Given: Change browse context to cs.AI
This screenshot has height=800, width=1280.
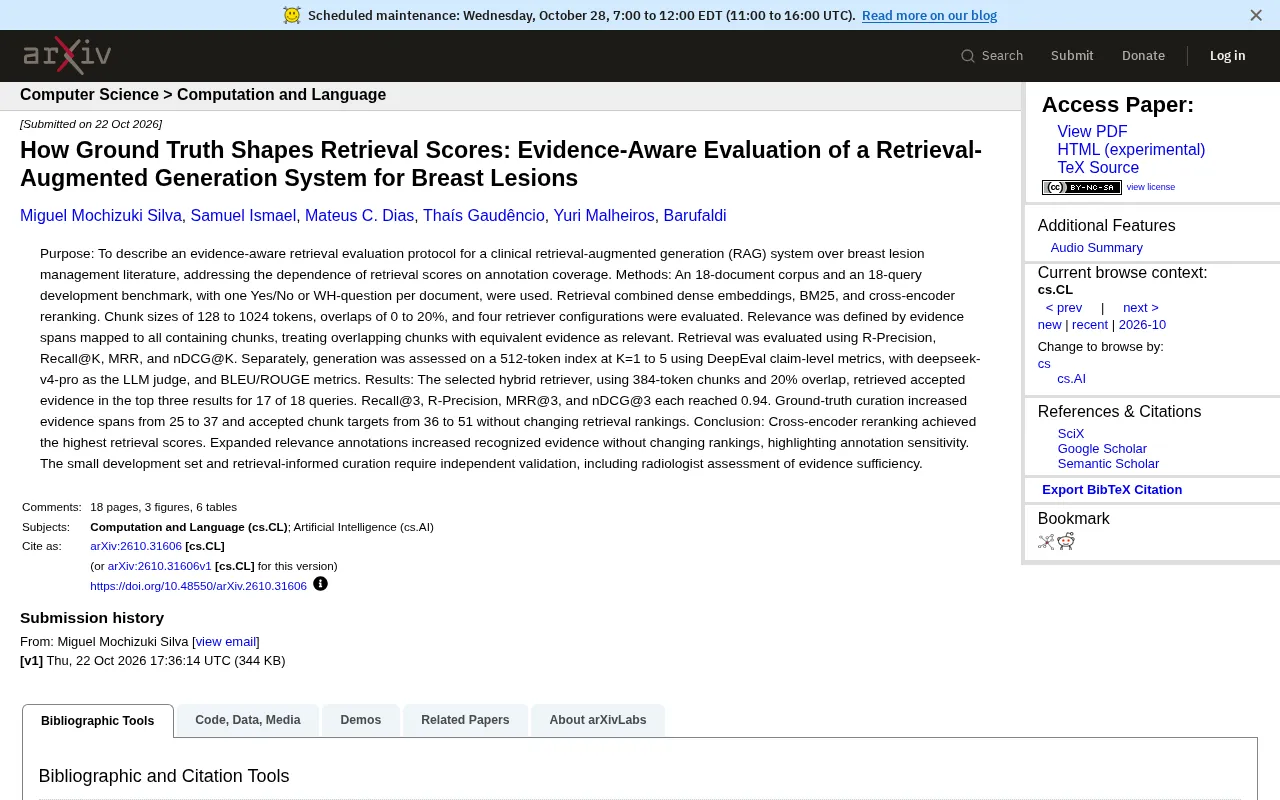Looking at the screenshot, I should 1071,379.
